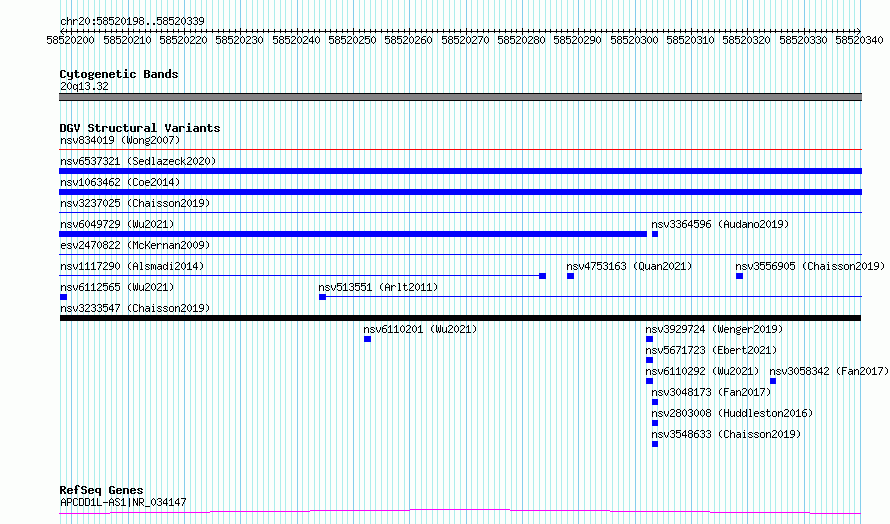Click the small blue nsv3929724 variant marker
The height and width of the screenshot is (524, 890).
click(x=649, y=339)
